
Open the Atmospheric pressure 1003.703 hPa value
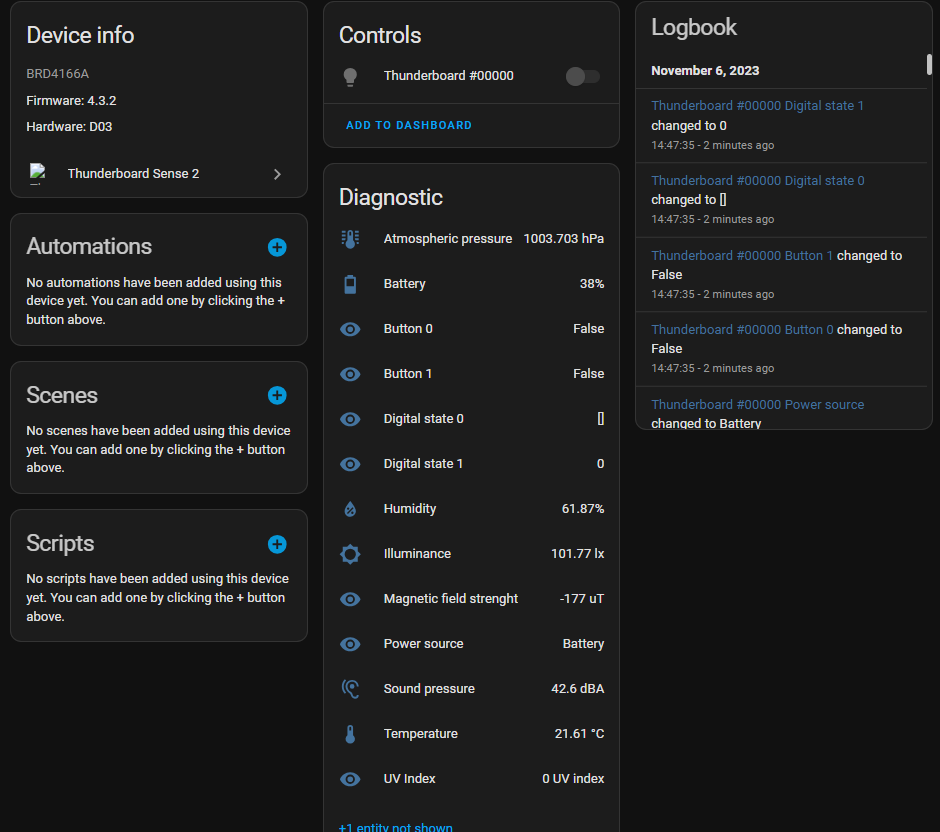564,239
